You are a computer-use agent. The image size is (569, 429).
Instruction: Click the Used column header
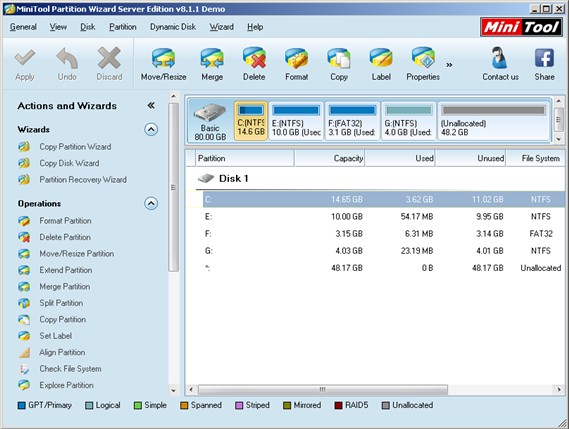click(400, 158)
